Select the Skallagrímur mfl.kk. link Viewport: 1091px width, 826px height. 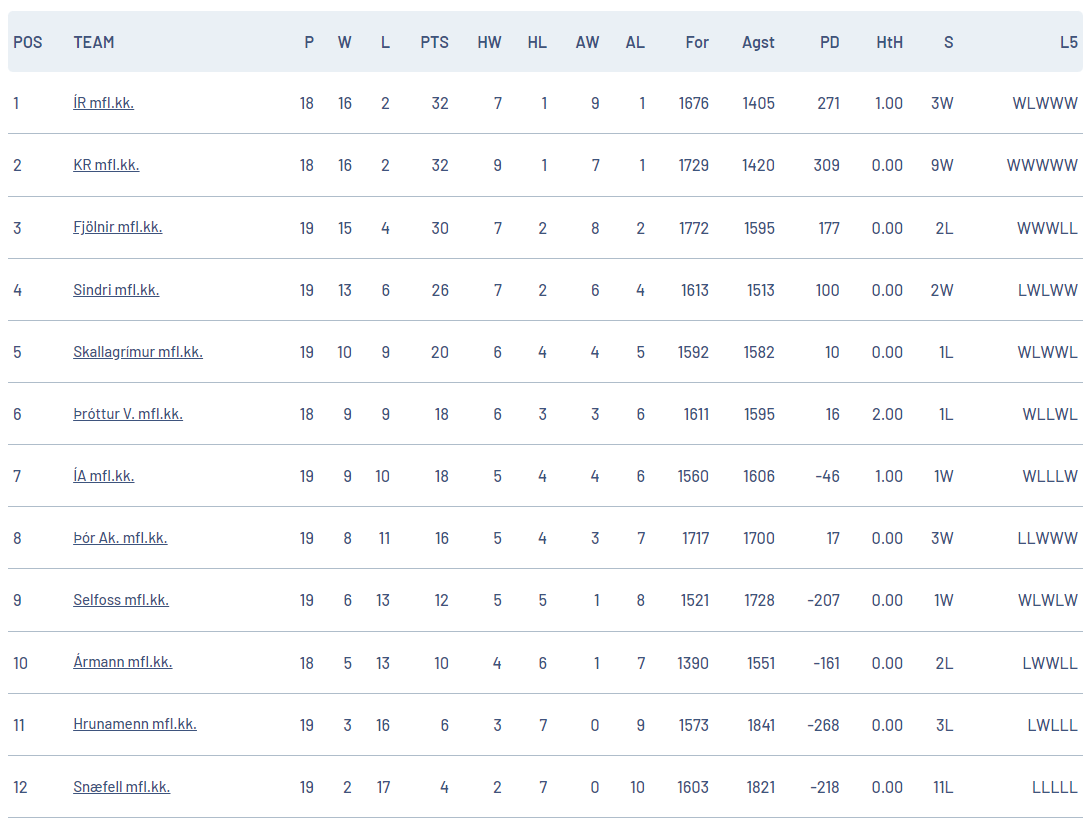pos(138,351)
